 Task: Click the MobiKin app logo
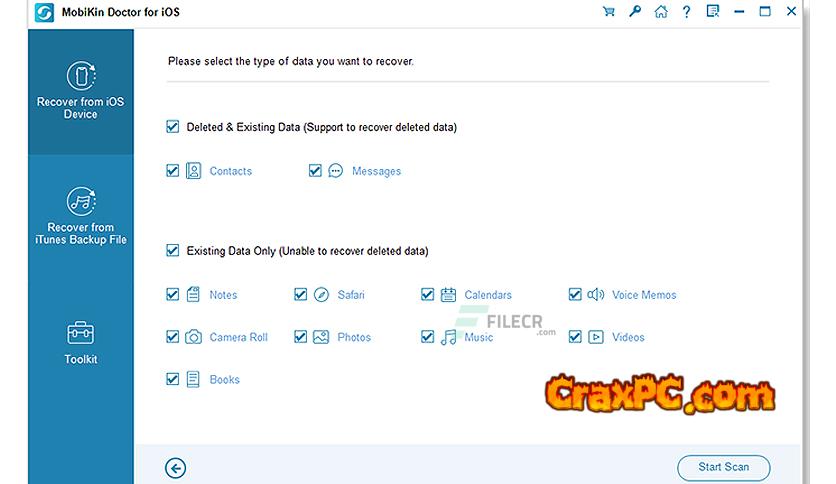pos(44,12)
